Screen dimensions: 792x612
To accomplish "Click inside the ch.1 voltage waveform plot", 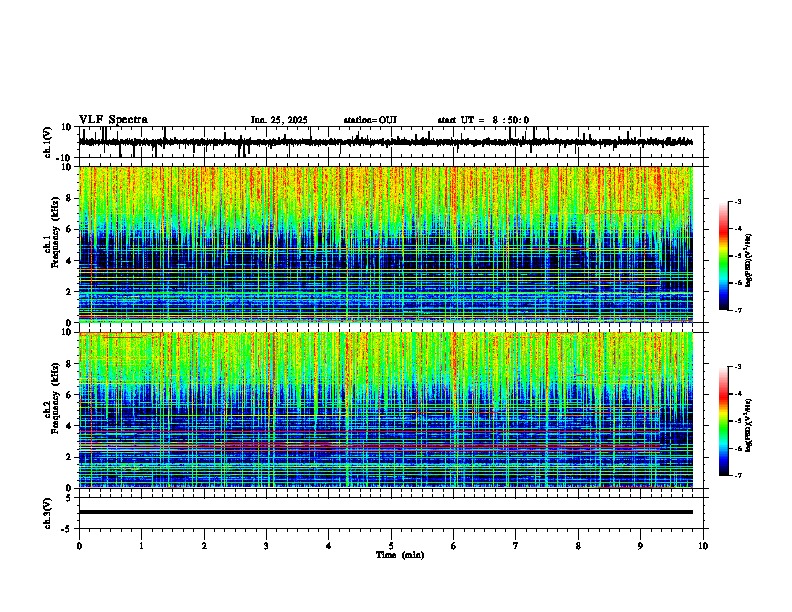I will point(393,142).
